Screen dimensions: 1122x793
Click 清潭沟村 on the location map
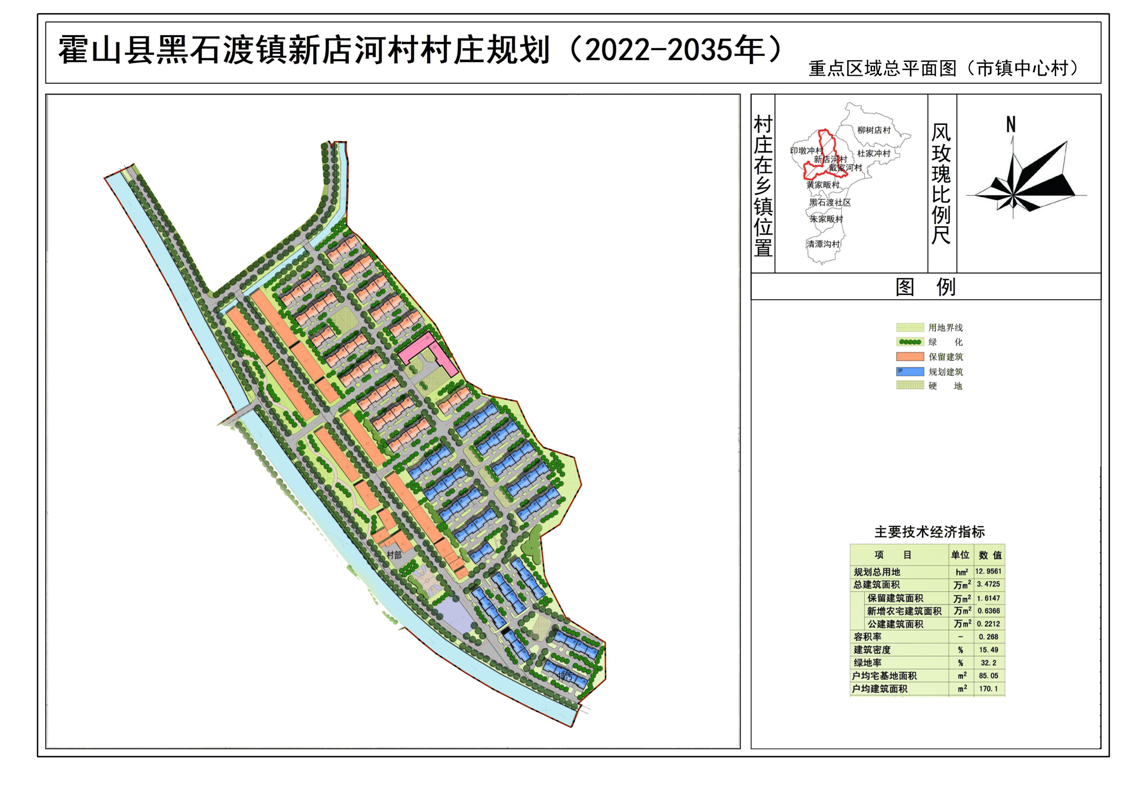tap(825, 243)
